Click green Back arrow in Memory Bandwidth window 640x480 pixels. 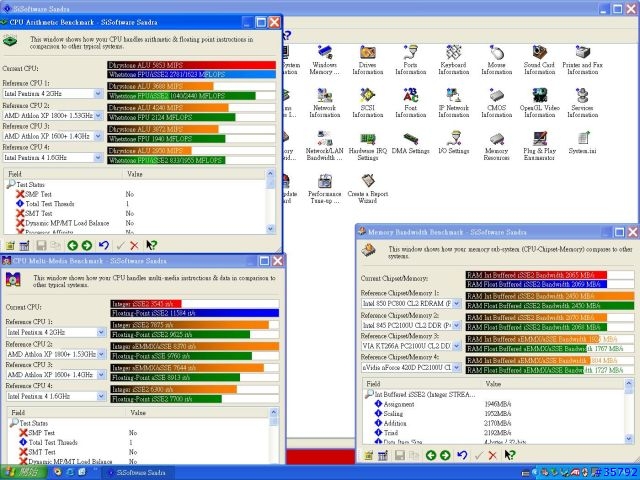(431, 455)
